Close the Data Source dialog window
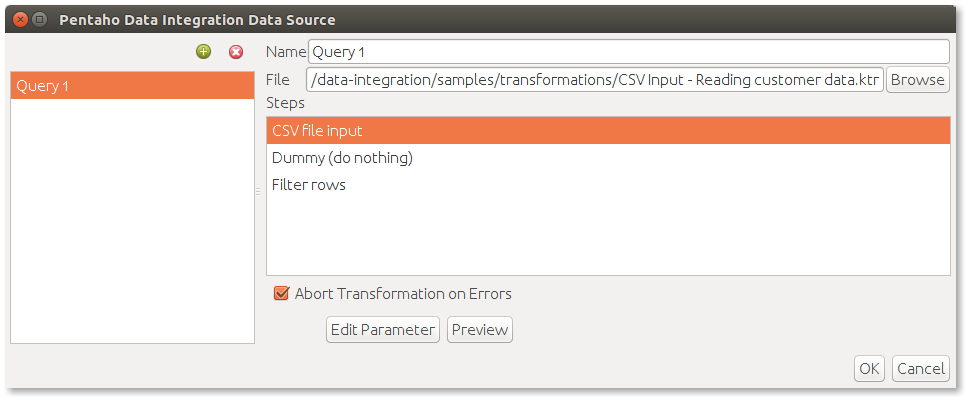The image size is (965, 397). pyautogui.click(x=20, y=20)
